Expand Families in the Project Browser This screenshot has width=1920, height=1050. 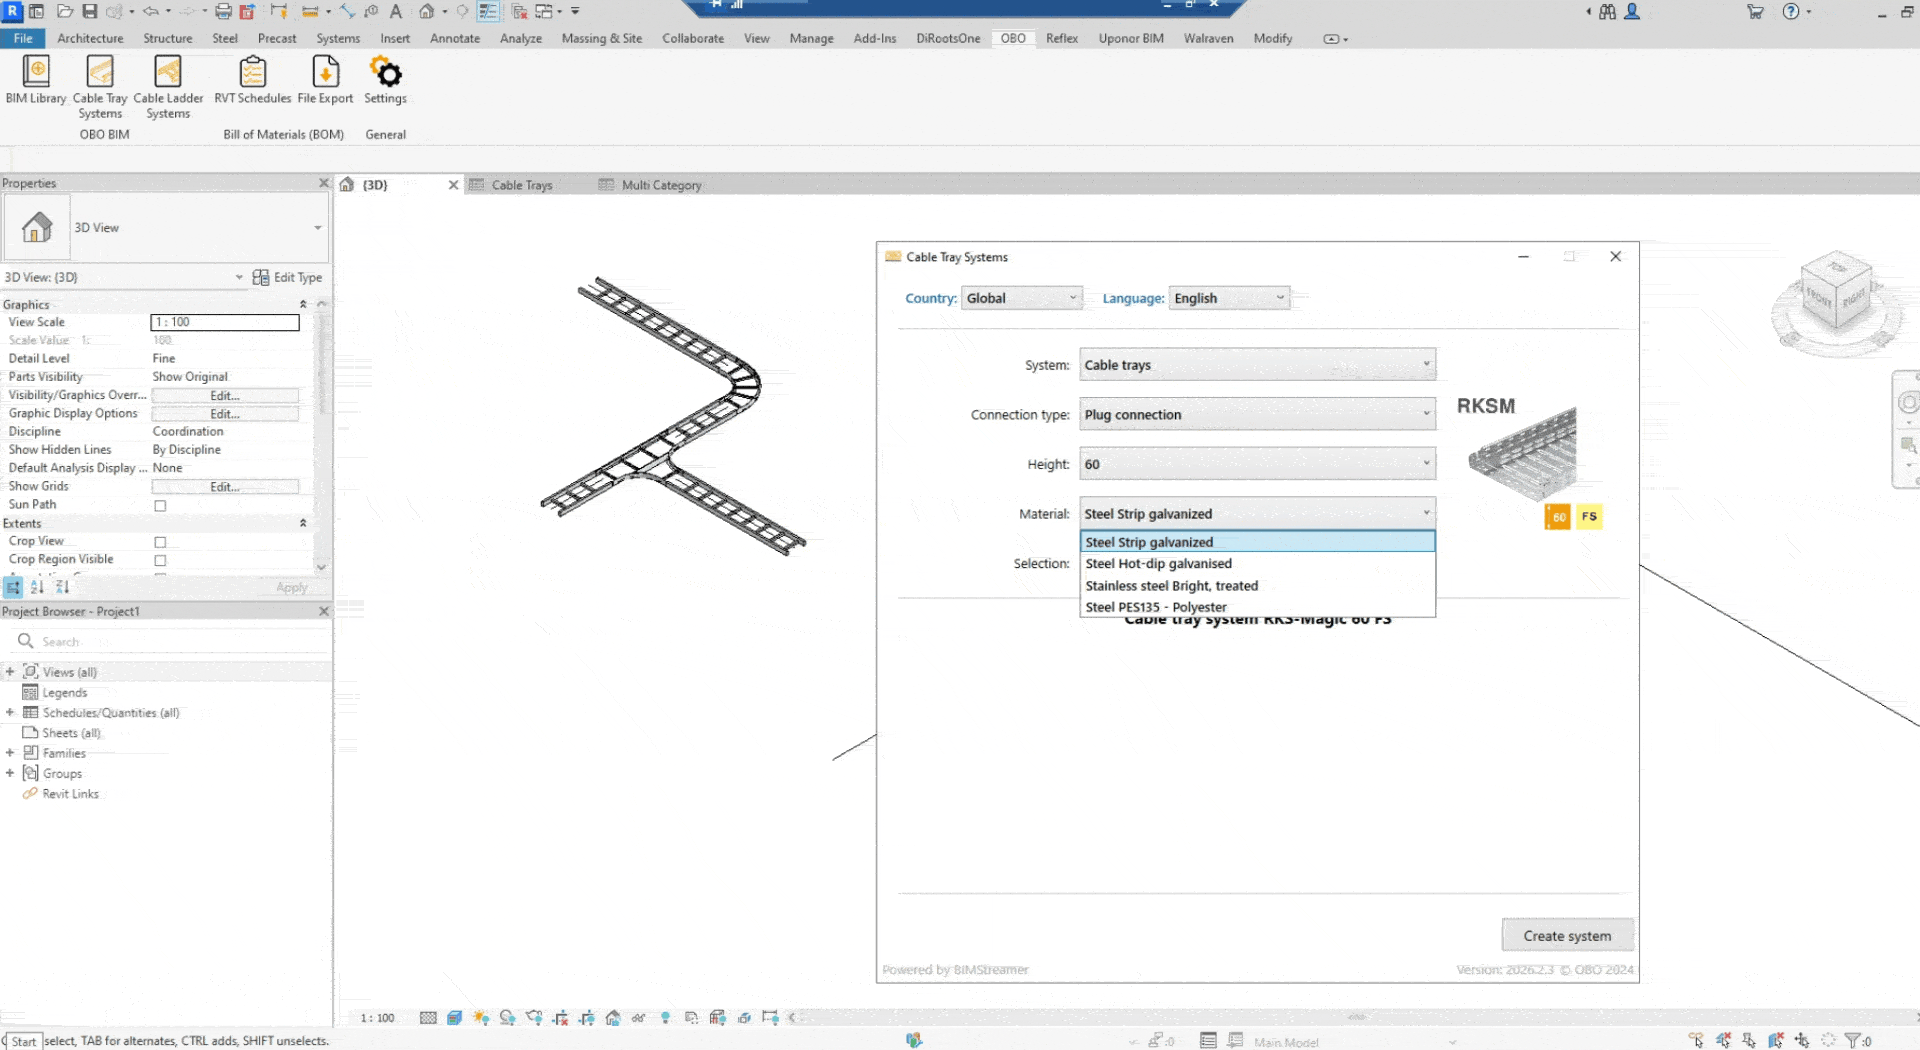pos(10,753)
